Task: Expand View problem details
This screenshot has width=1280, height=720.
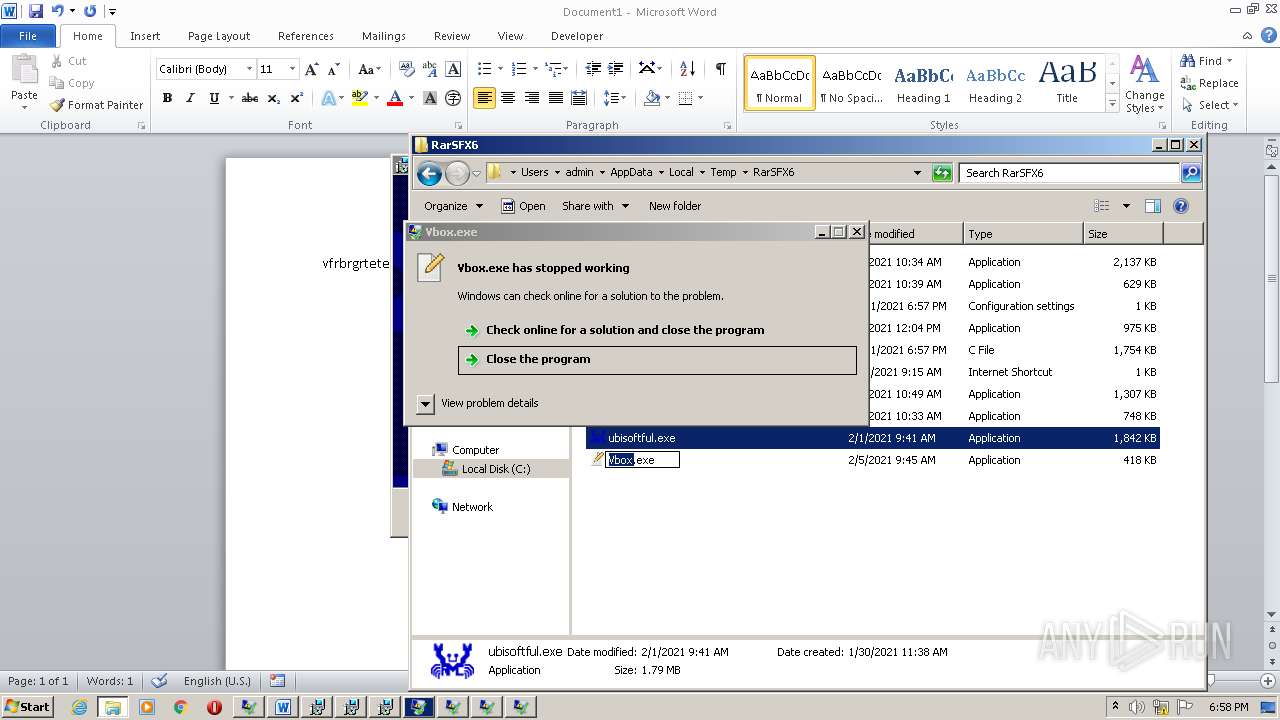Action: pos(425,403)
